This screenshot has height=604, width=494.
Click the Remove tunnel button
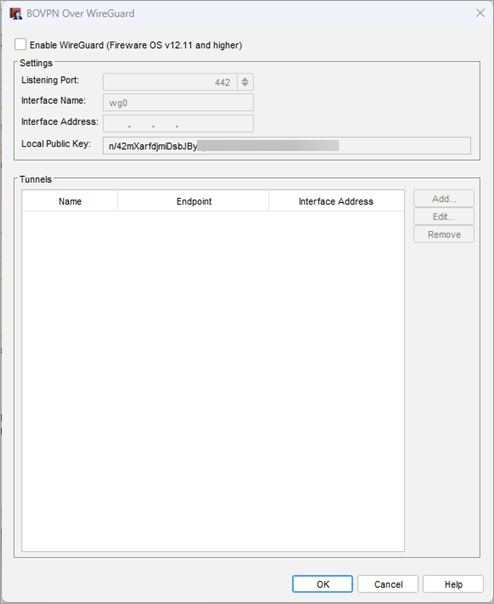(444, 234)
